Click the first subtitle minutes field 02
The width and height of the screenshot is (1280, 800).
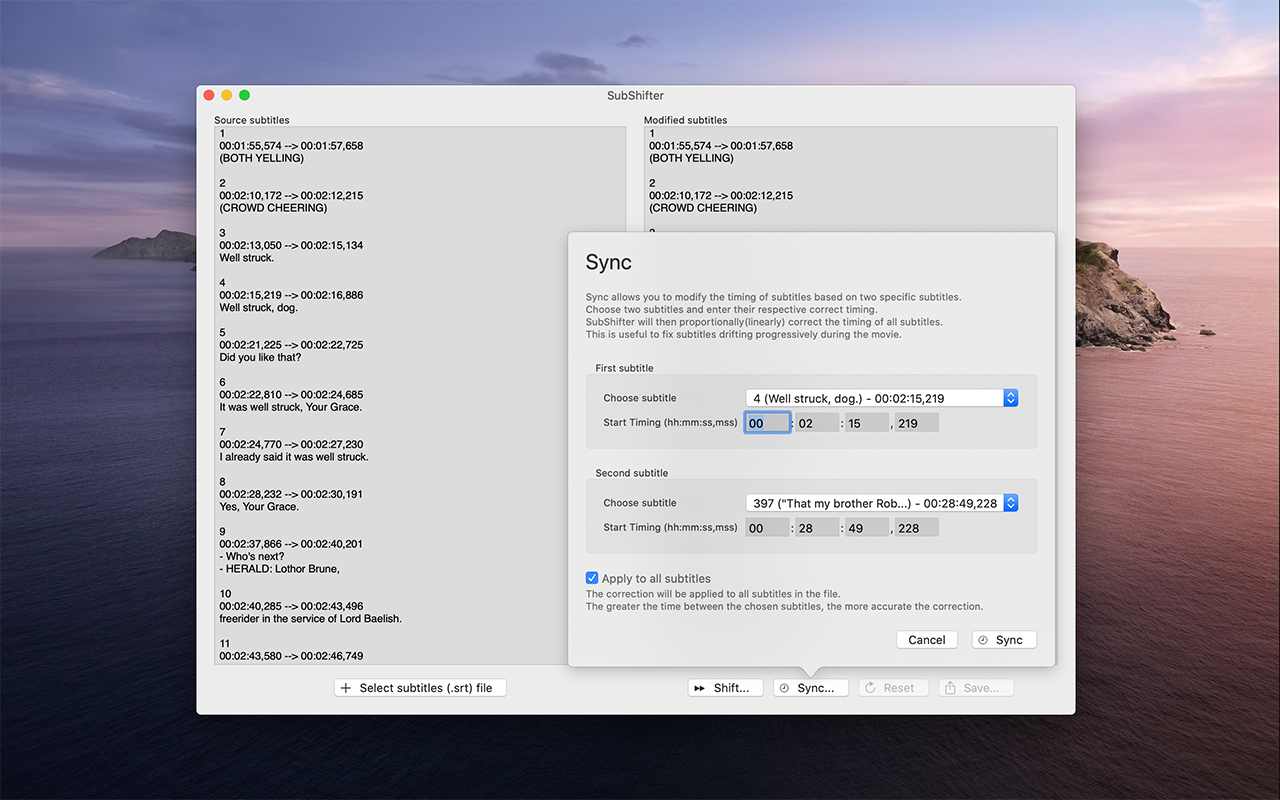point(817,423)
